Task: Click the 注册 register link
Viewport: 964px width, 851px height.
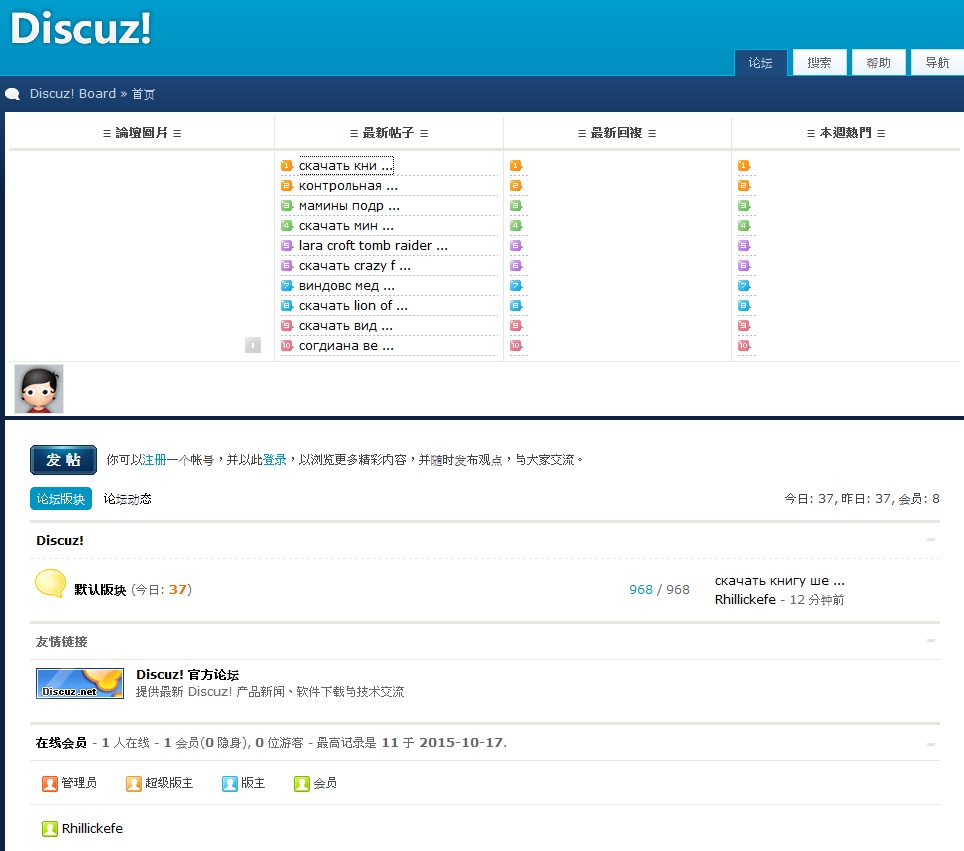Action: pos(154,460)
